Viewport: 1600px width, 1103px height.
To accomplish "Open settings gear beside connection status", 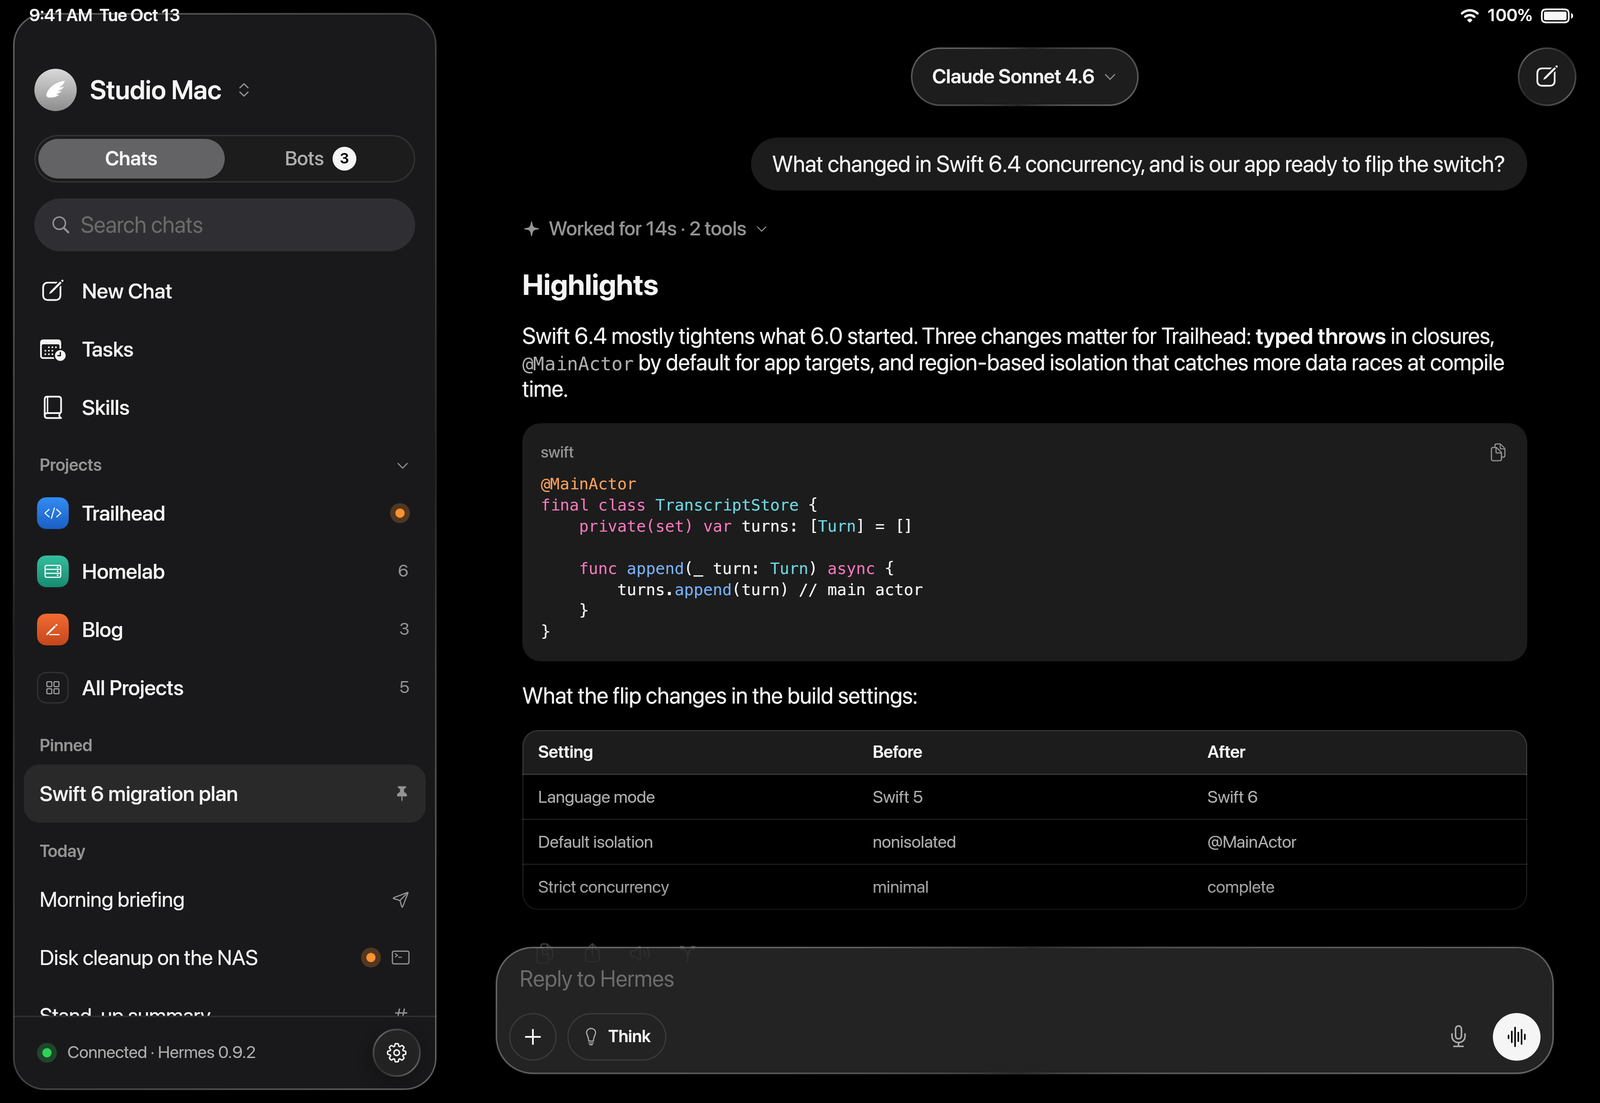I will (397, 1052).
